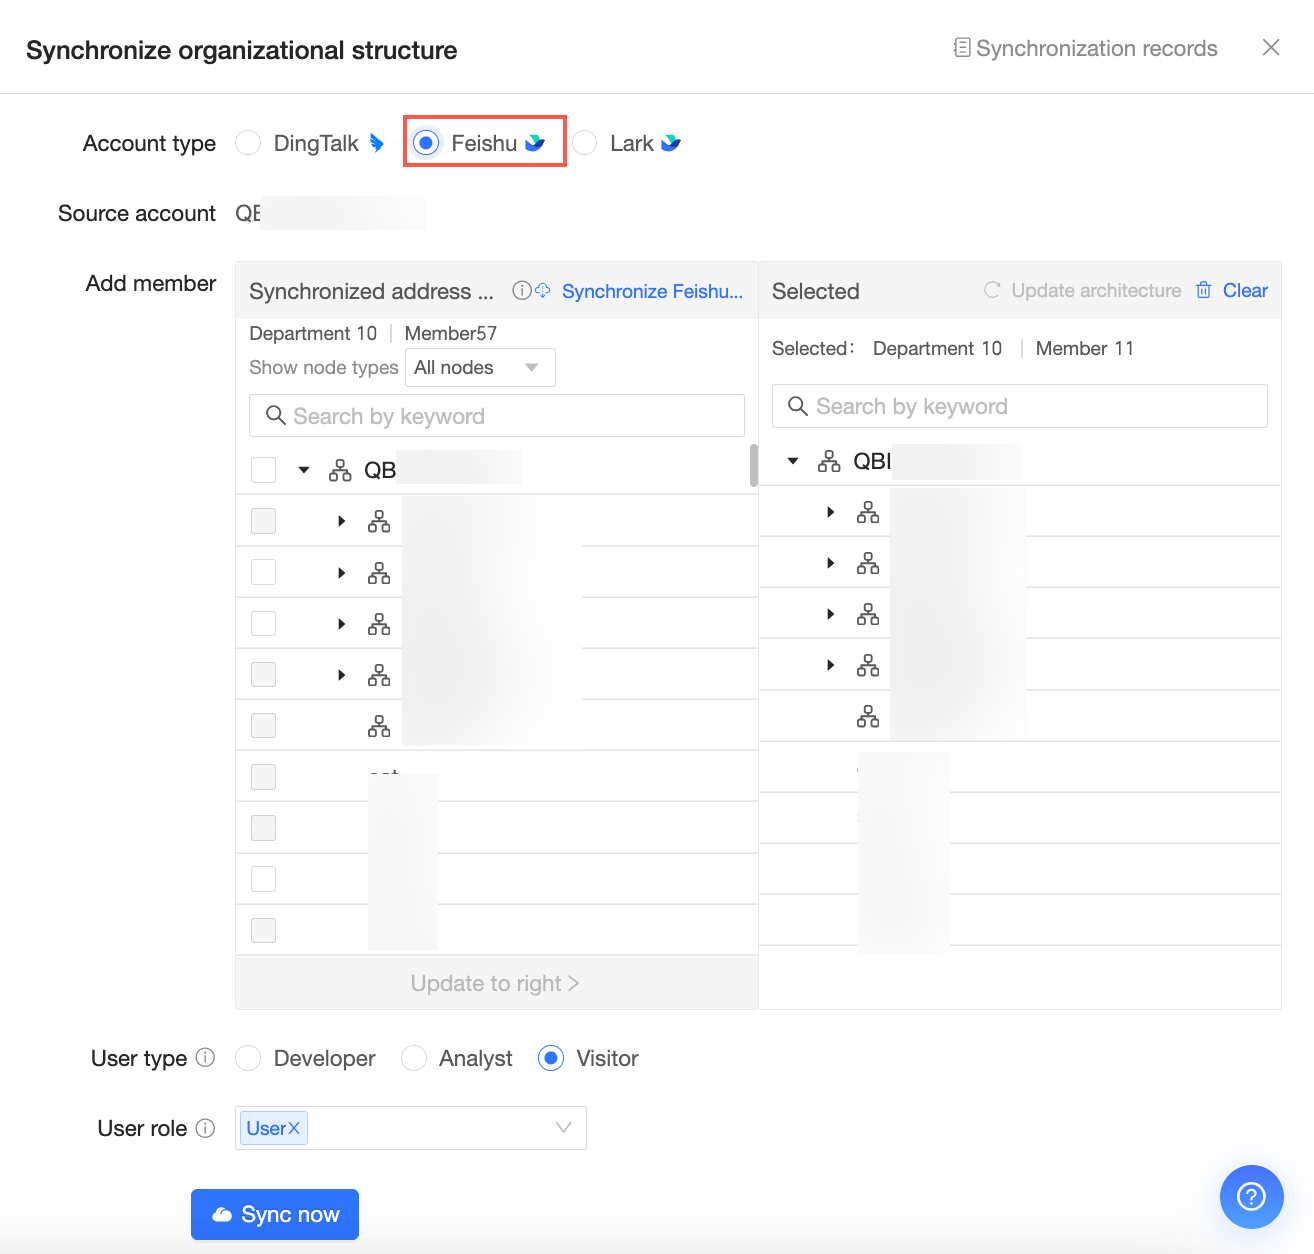This screenshot has height=1254, width=1314.
Task: Open the All nodes type dropdown
Action: [x=479, y=367]
